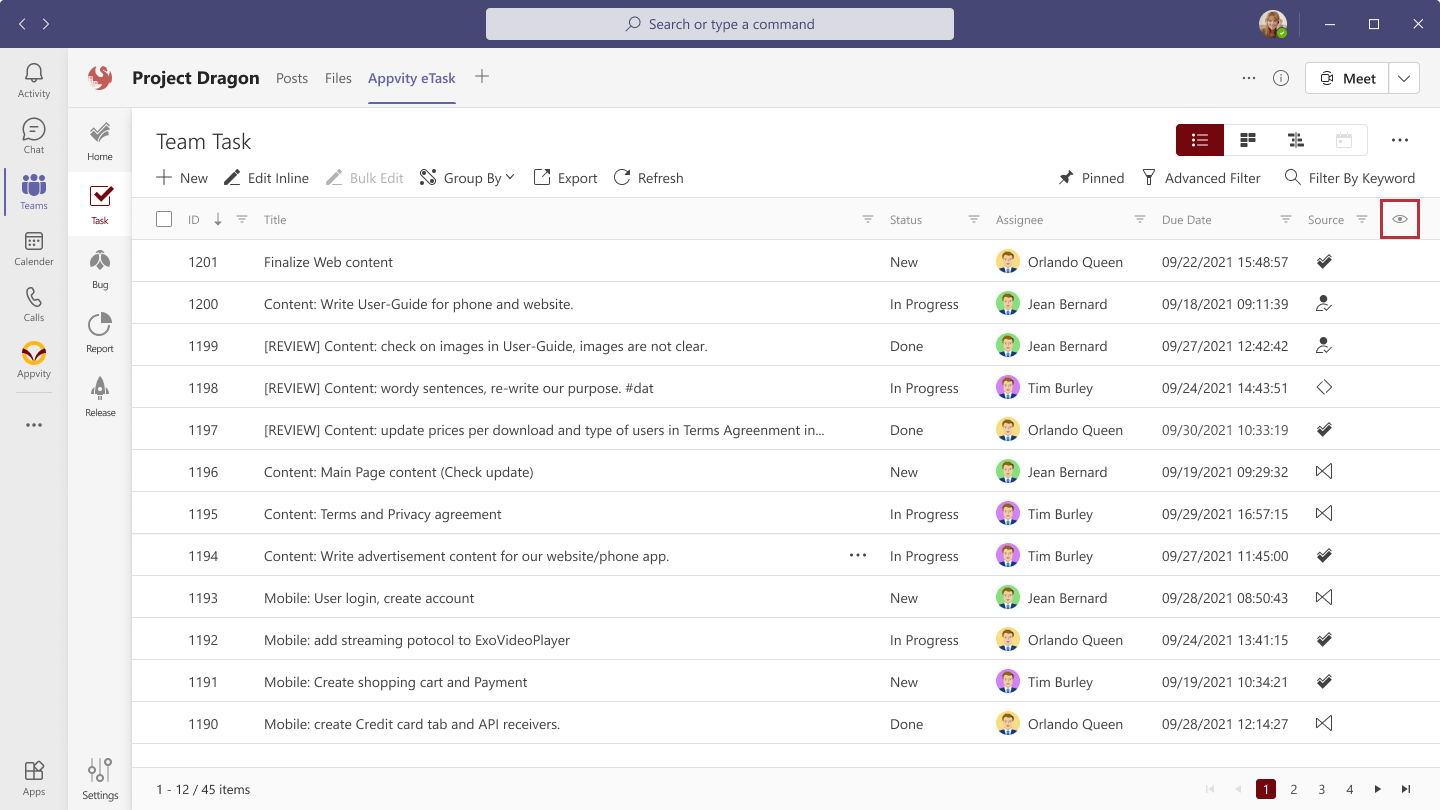
Task: Go to eTask Home in the app sidebar
Action: pos(99,140)
